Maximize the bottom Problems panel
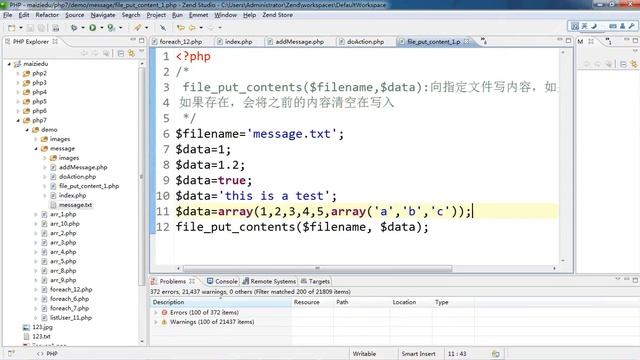The height and width of the screenshot is (360, 640). (x=635, y=280)
